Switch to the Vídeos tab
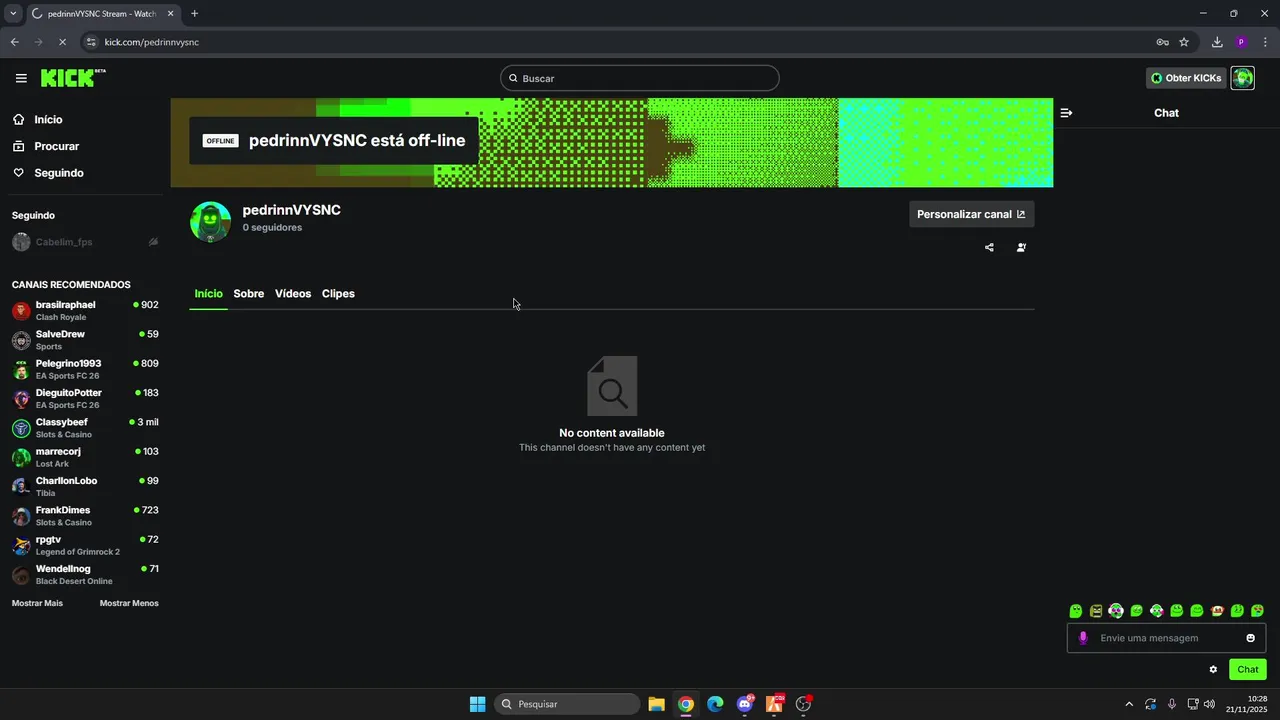1280x720 pixels. (x=293, y=294)
